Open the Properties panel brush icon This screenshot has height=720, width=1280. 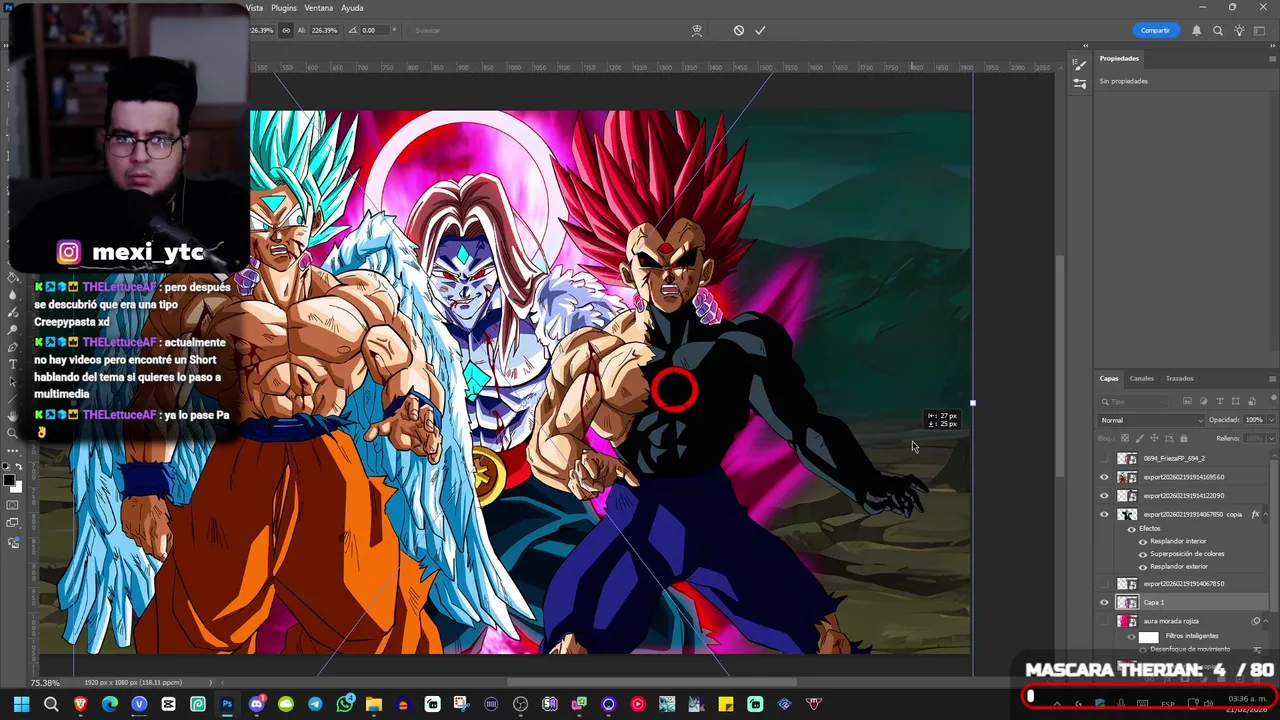[x=1079, y=65]
